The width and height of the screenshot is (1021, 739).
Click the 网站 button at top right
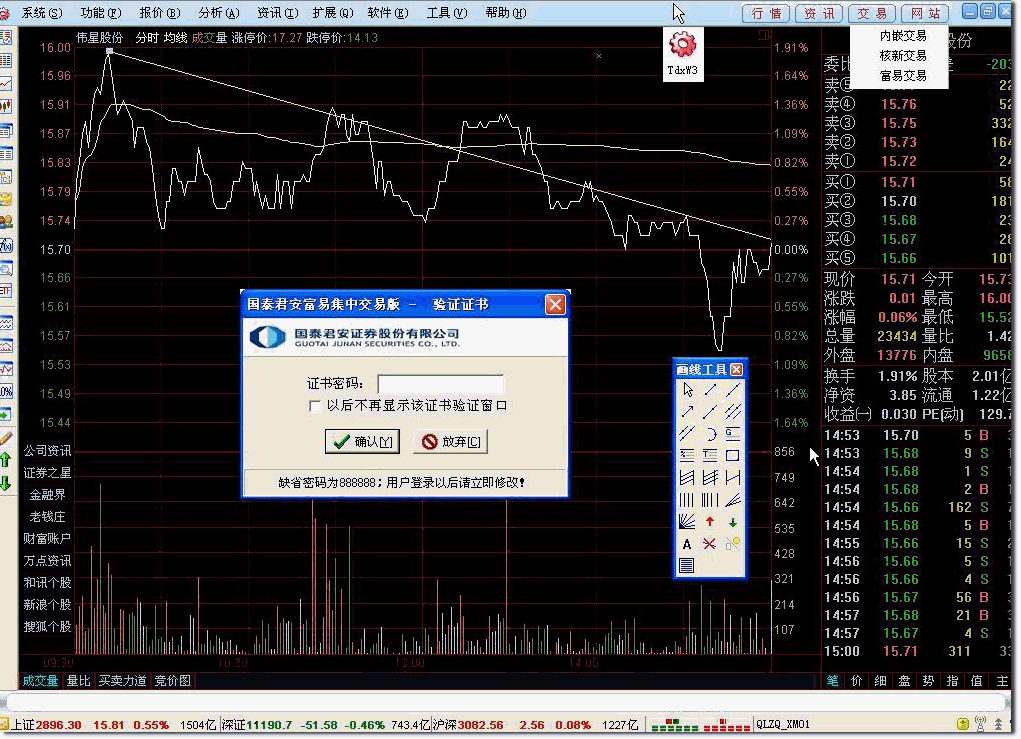coord(925,13)
